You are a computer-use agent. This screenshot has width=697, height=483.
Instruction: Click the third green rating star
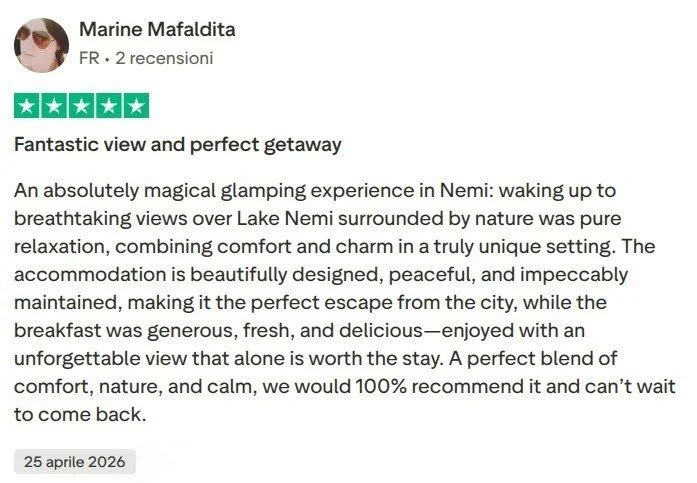(81, 106)
